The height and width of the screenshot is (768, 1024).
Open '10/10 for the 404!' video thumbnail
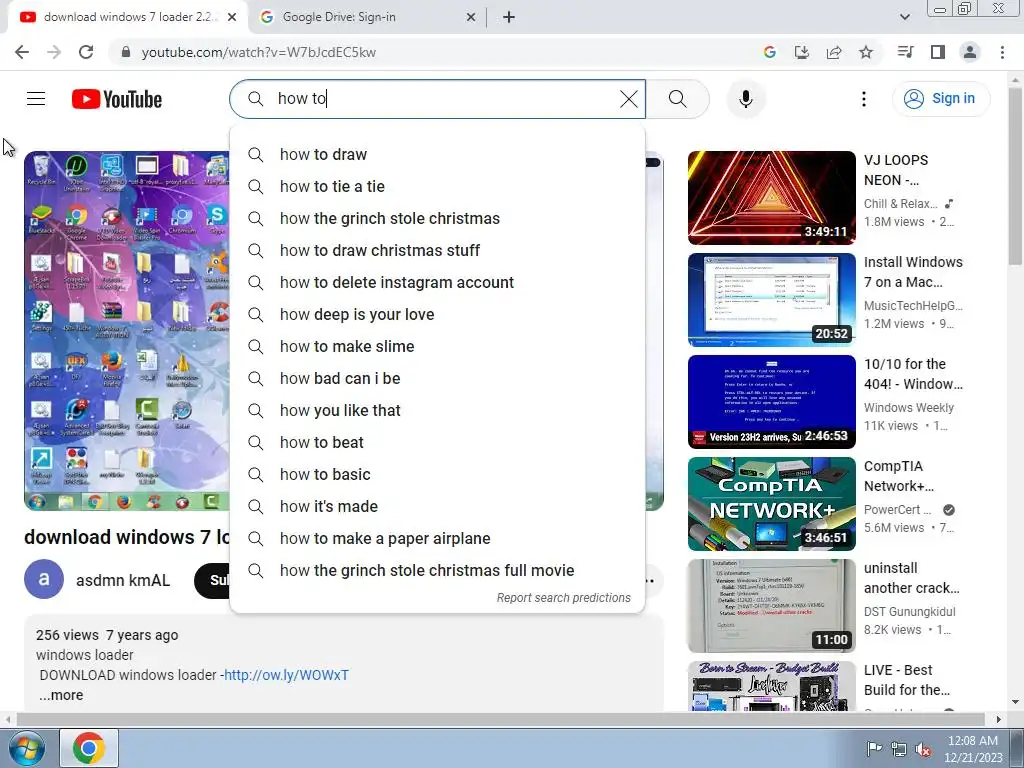(771, 402)
